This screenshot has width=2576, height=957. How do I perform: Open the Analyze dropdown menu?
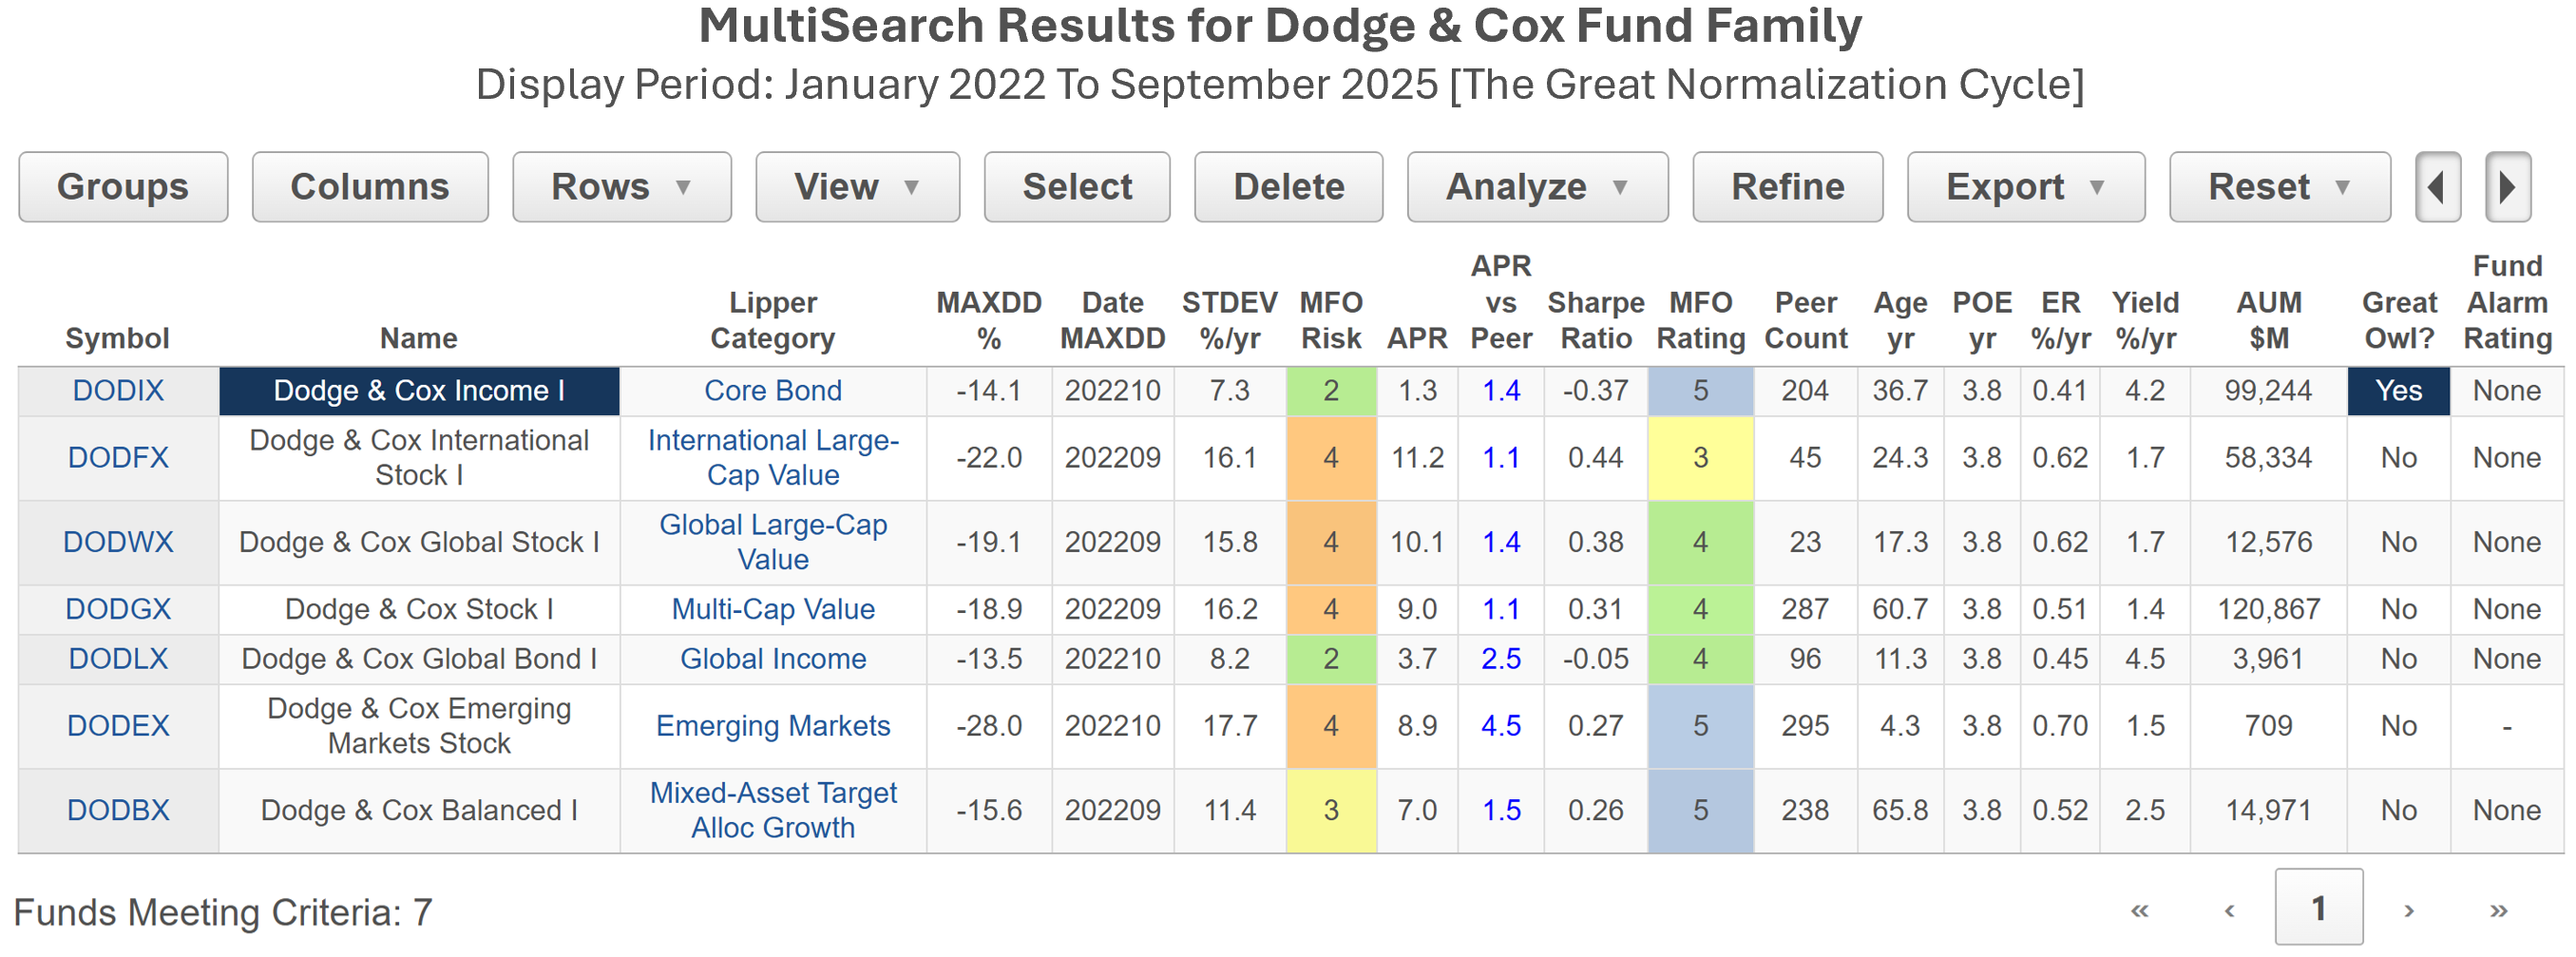[1536, 187]
